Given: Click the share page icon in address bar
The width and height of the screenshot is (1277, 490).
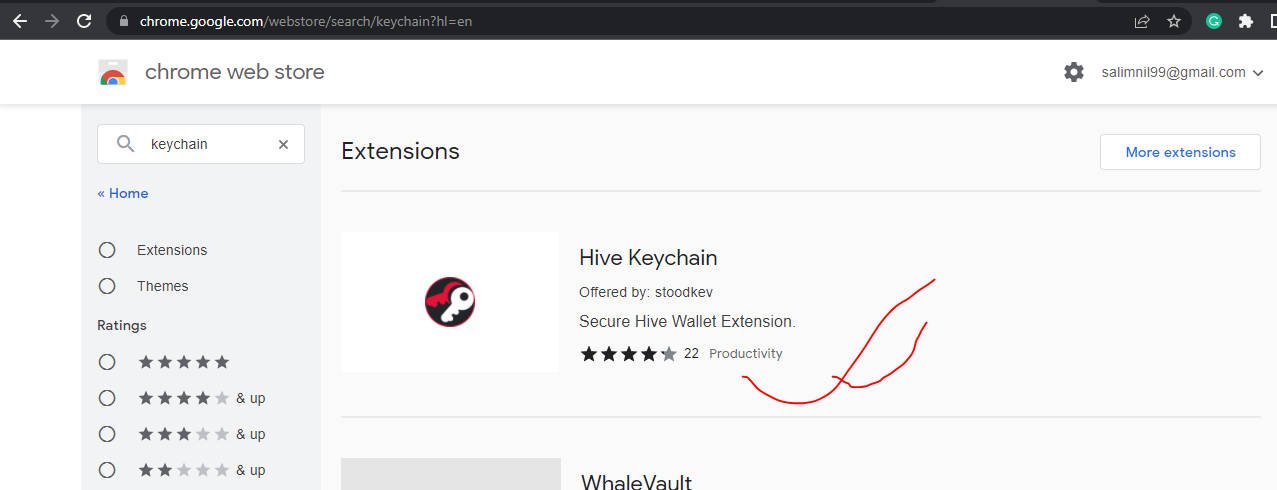Looking at the screenshot, I should click(x=1142, y=21).
